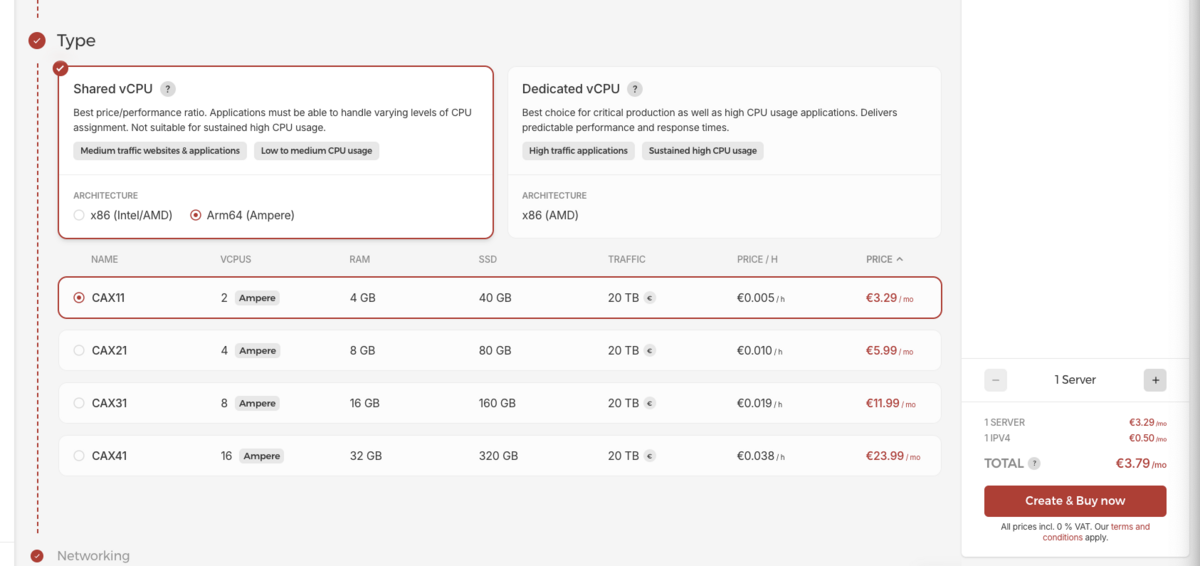Click traffic info icon in CAX41 row
The image size is (1200, 566).
649,456
